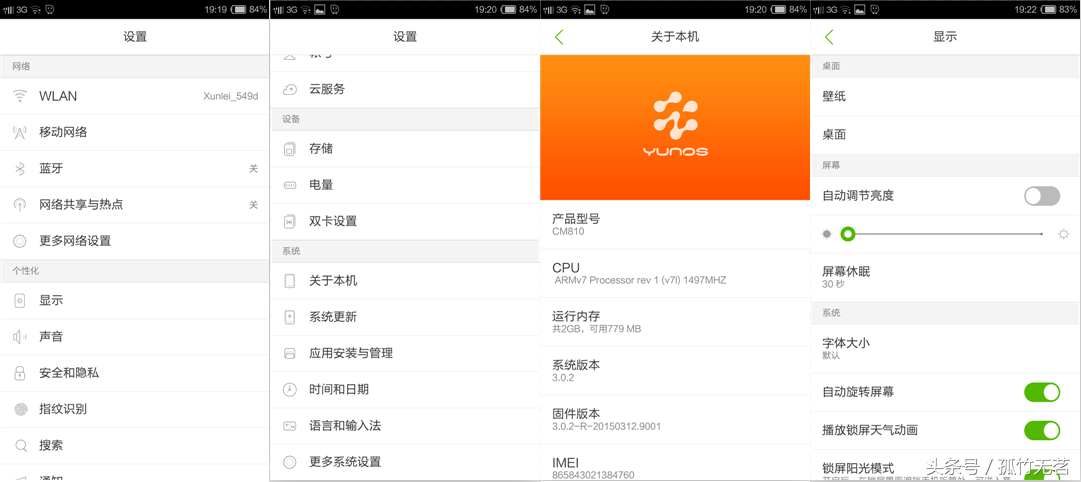Tap the 自动旋转屏幕 label
The width and height of the screenshot is (1081, 482).
click(858, 392)
